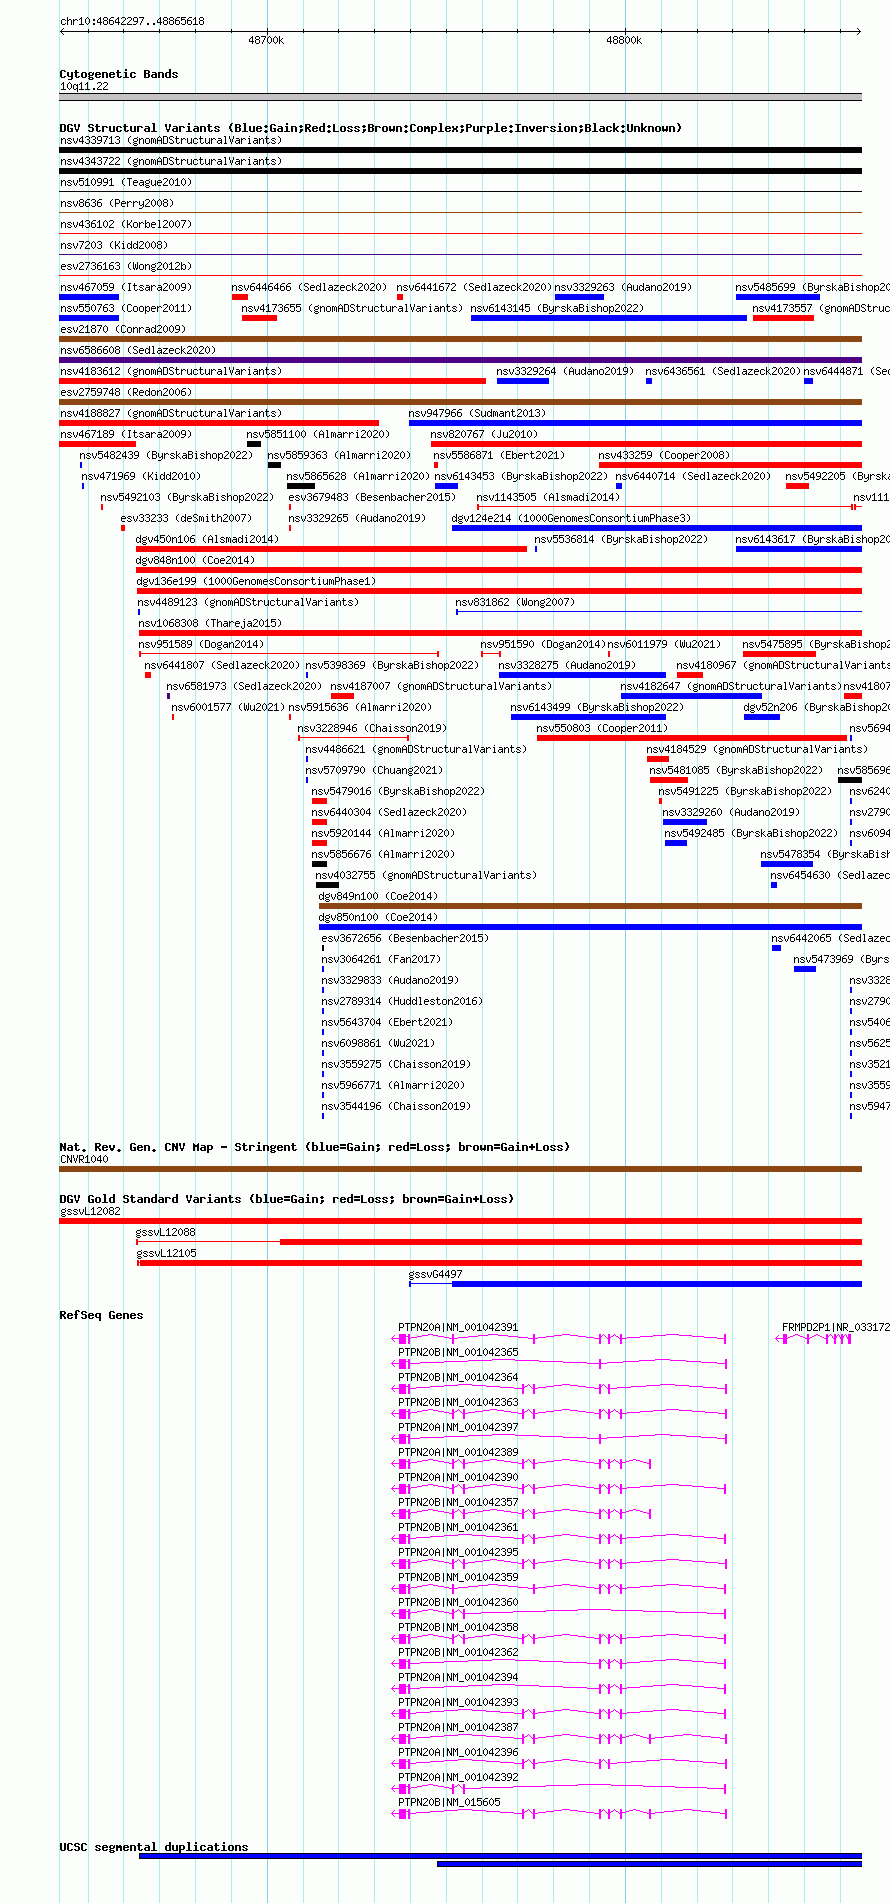Image resolution: width=890 pixels, height=1903 pixels.
Task: Open nsv947966 Sudmant2013 variant label
Action: point(477,413)
